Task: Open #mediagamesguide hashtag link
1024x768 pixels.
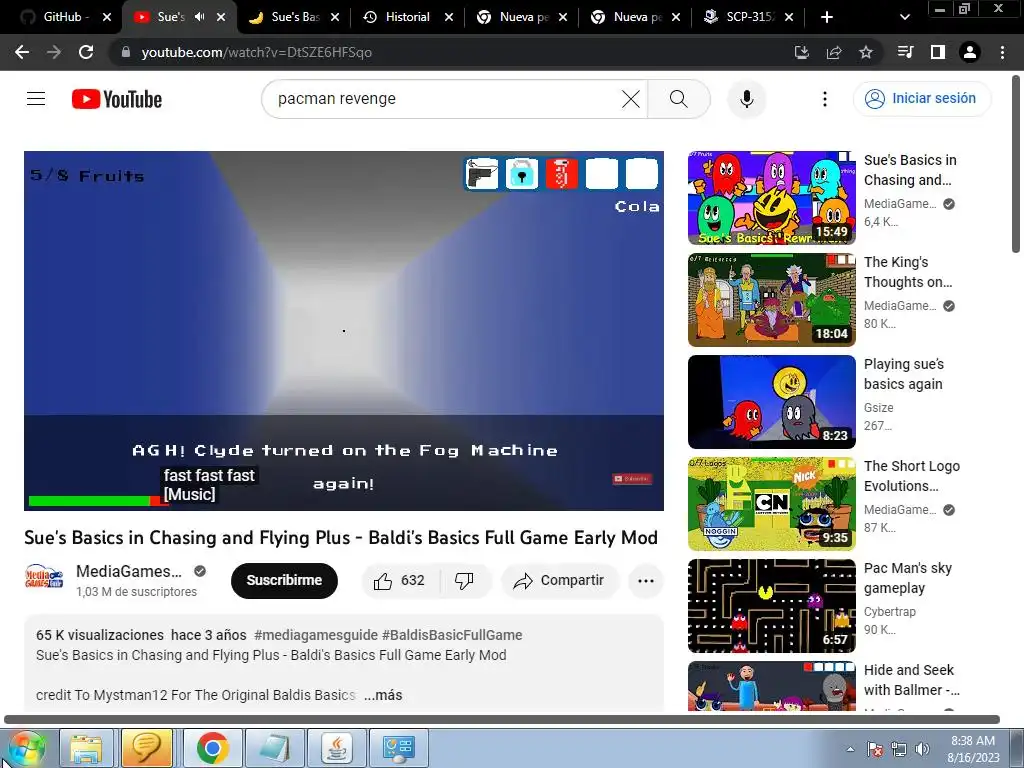Action: click(315, 635)
